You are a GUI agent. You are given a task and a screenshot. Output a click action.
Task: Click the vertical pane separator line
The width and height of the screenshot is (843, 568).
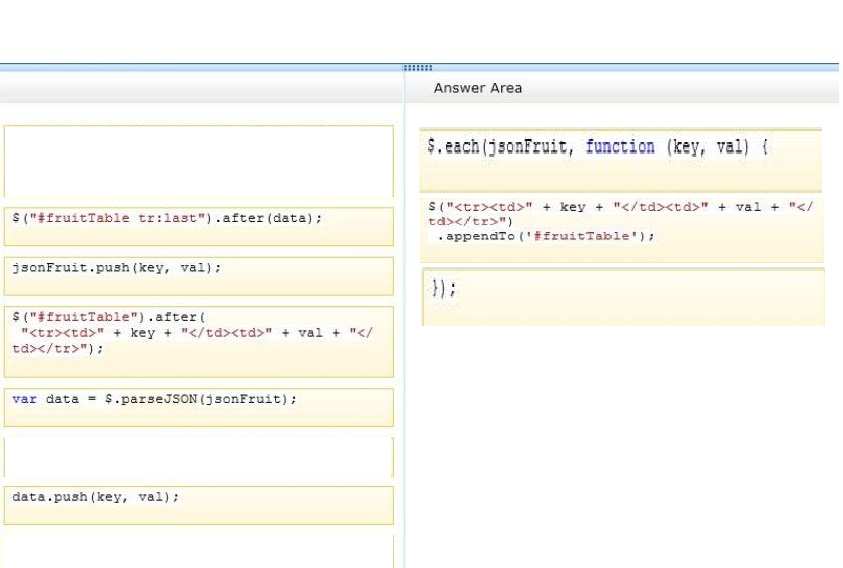pos(404,323)
